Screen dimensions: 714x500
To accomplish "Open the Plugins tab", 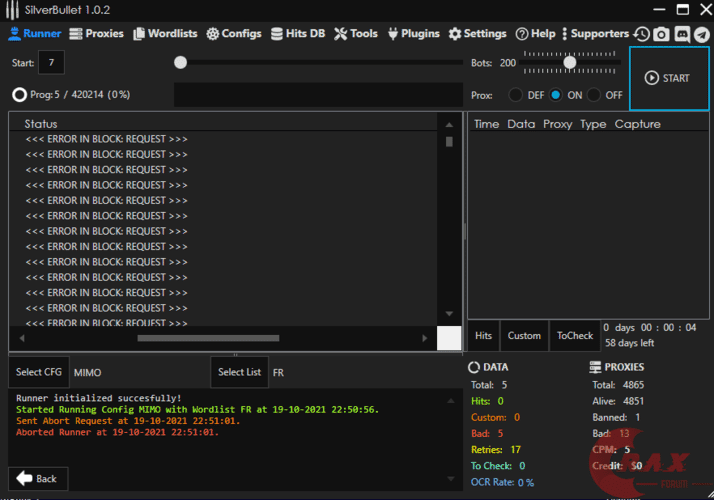I will pos(412,34).
